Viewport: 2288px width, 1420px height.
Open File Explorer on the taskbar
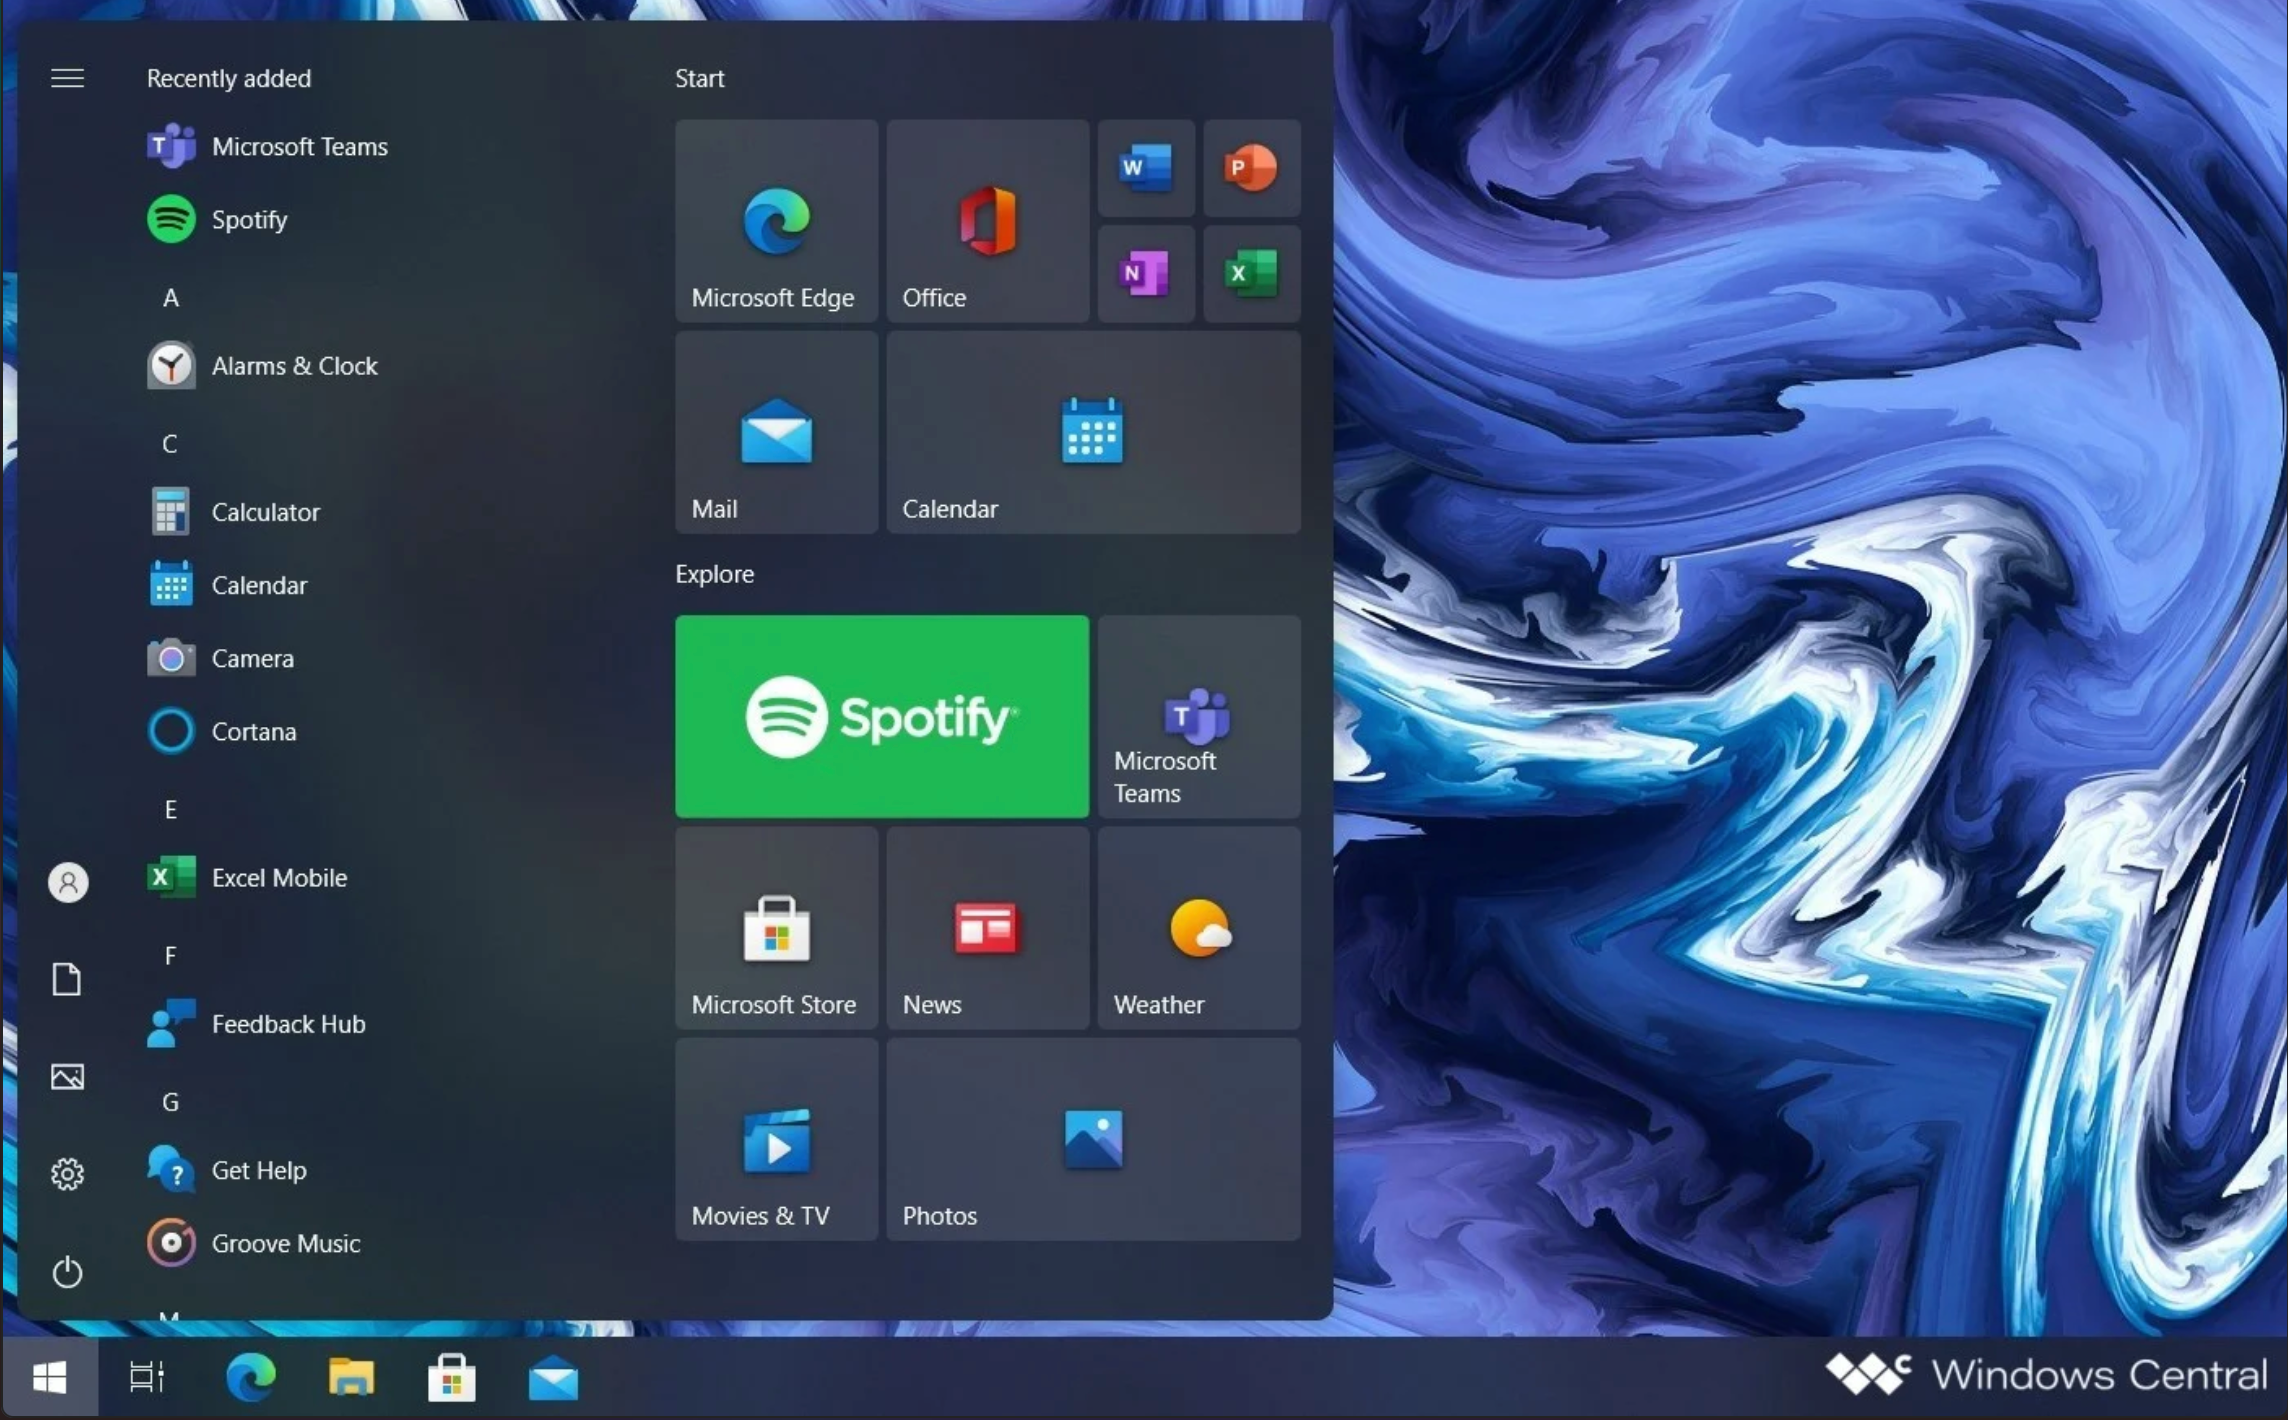pyautogui.click(x=351, y=1378)
